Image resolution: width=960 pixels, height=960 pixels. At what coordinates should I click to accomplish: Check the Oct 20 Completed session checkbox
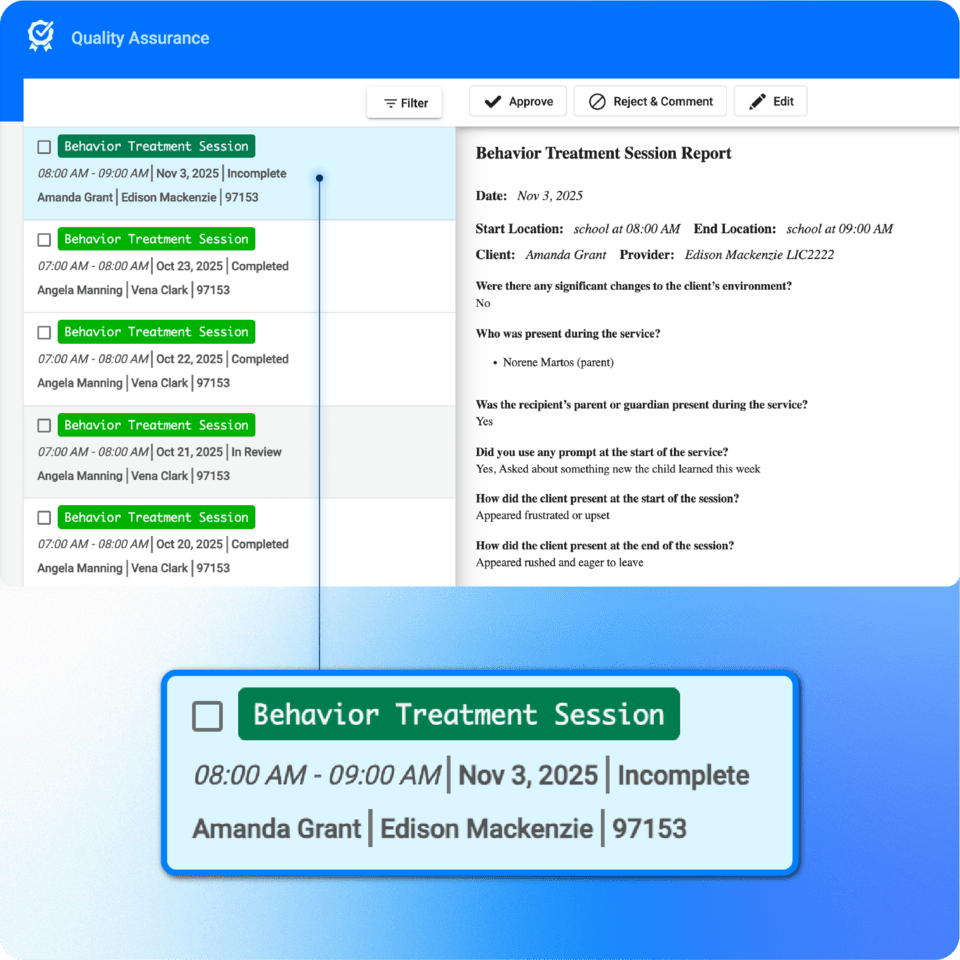(x=44, y=517)
